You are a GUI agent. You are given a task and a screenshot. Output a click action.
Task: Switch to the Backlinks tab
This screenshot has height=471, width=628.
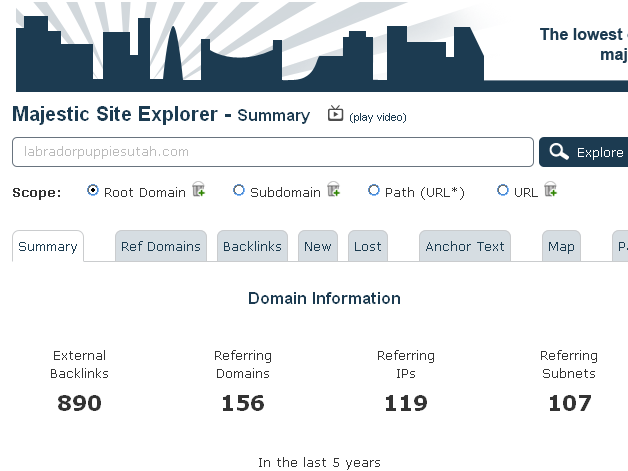[x=252, y=246]
